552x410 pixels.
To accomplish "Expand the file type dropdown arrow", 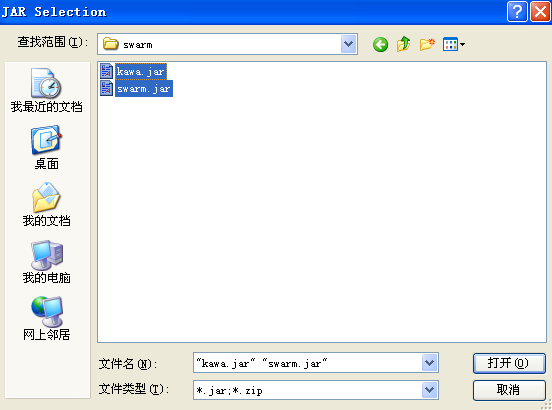I will (429, 390).
